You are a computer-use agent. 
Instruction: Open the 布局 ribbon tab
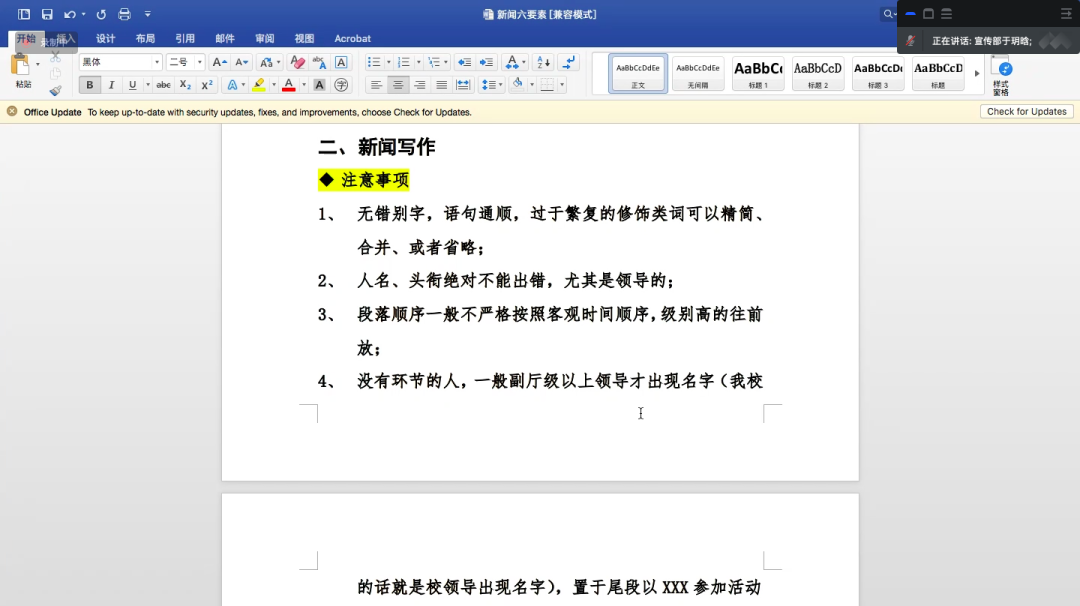click(145, 39)
